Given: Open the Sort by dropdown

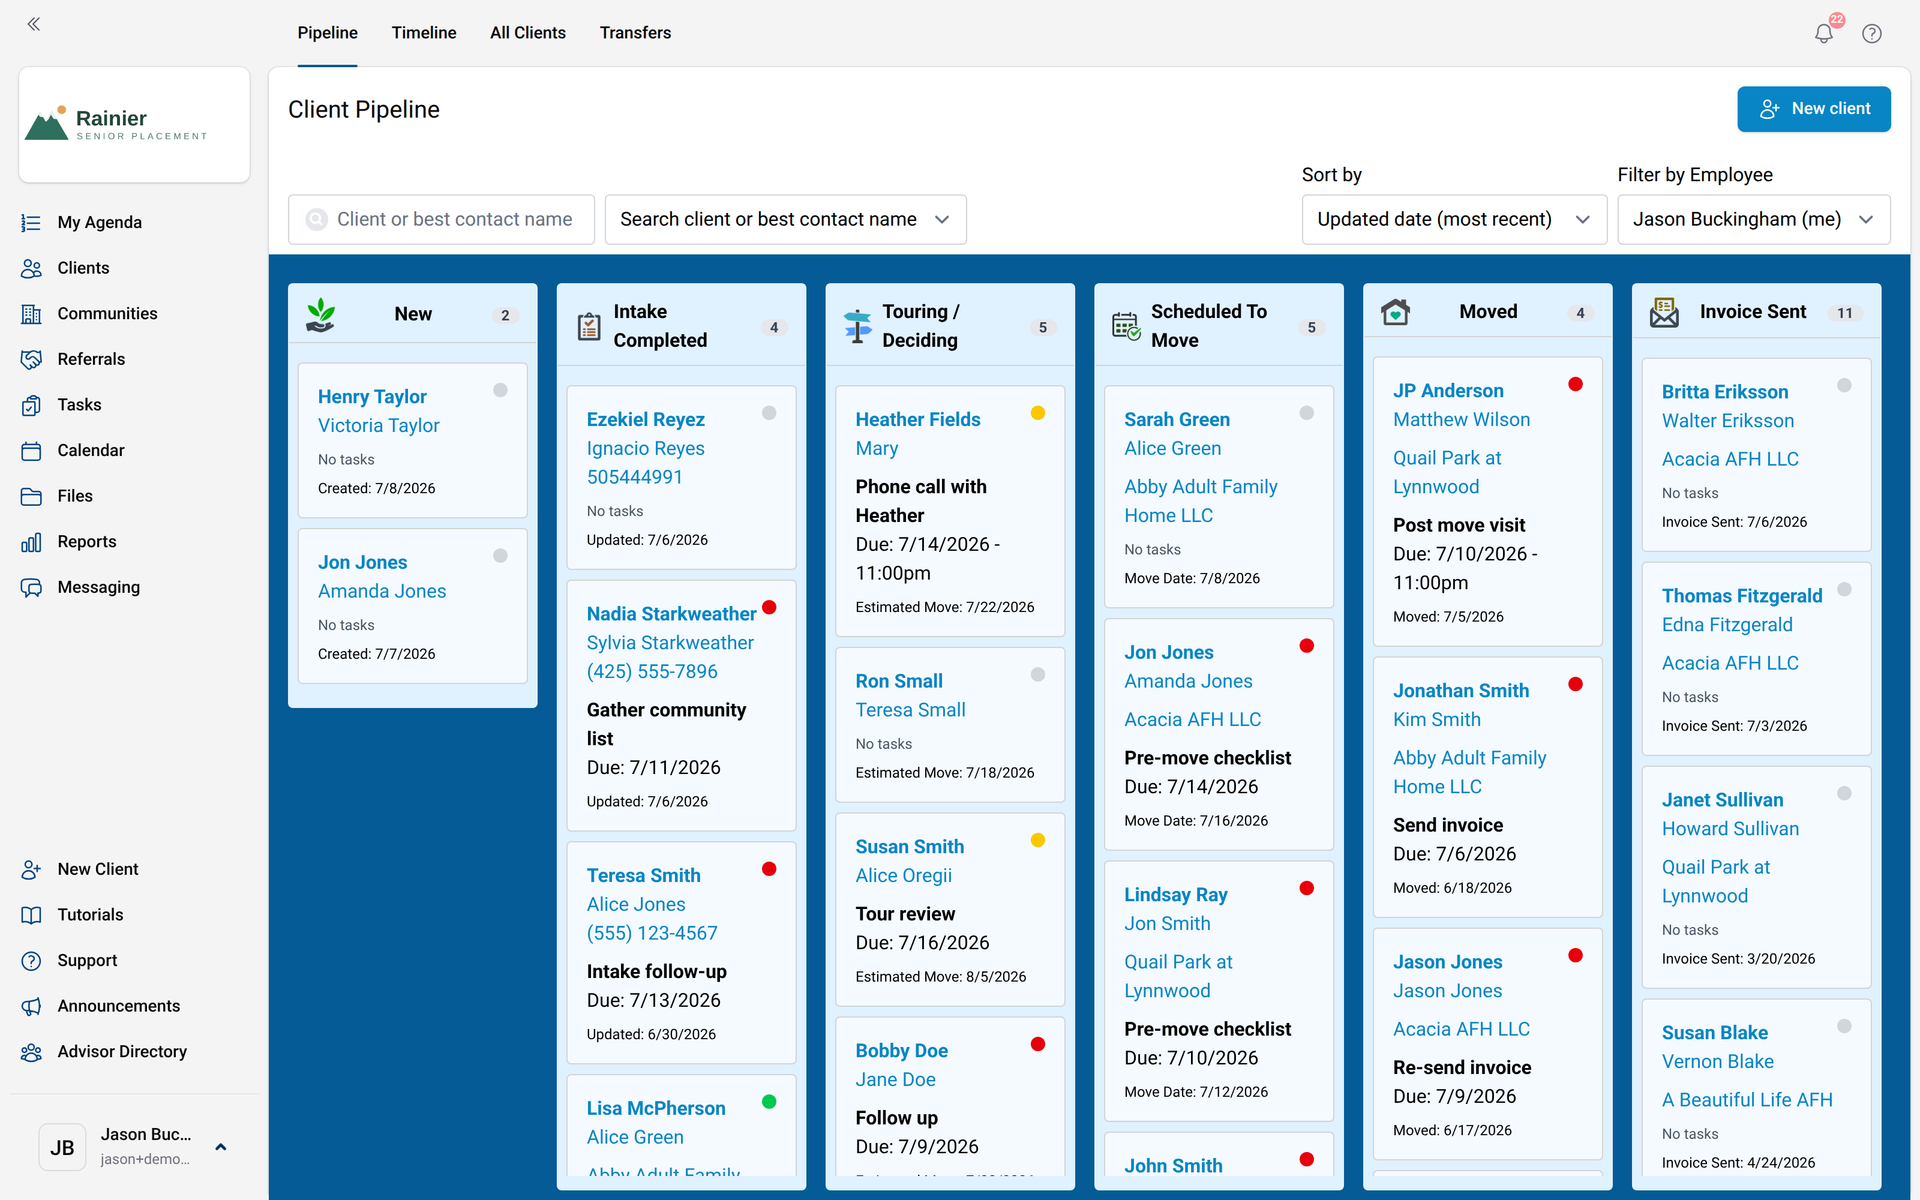Looking at the screenshot, I should 1454,220.
